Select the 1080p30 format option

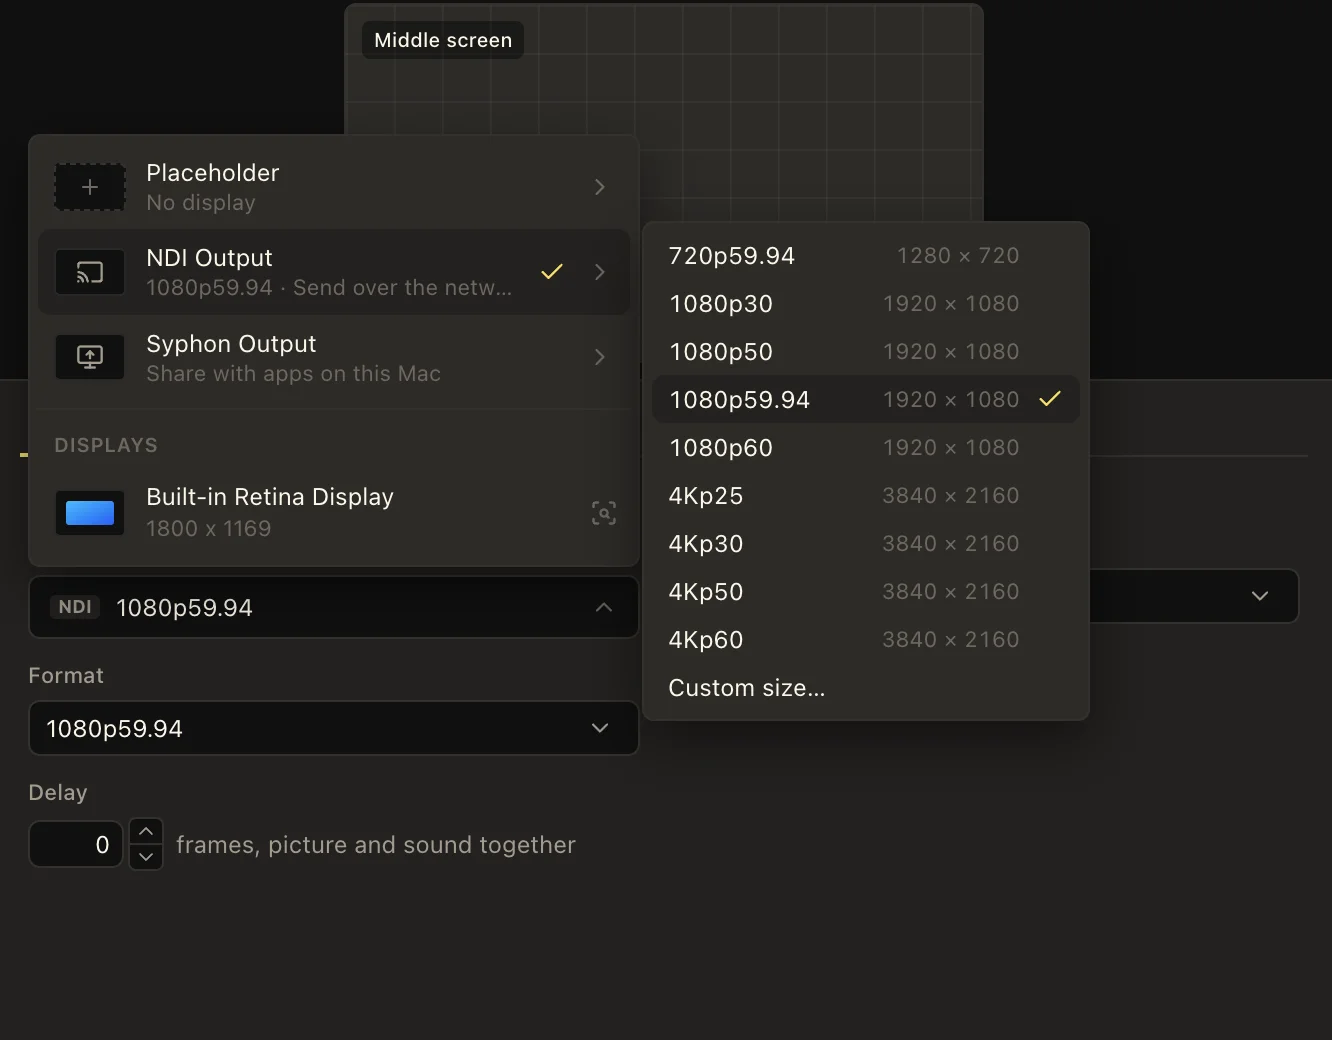[x=866, y=304]
